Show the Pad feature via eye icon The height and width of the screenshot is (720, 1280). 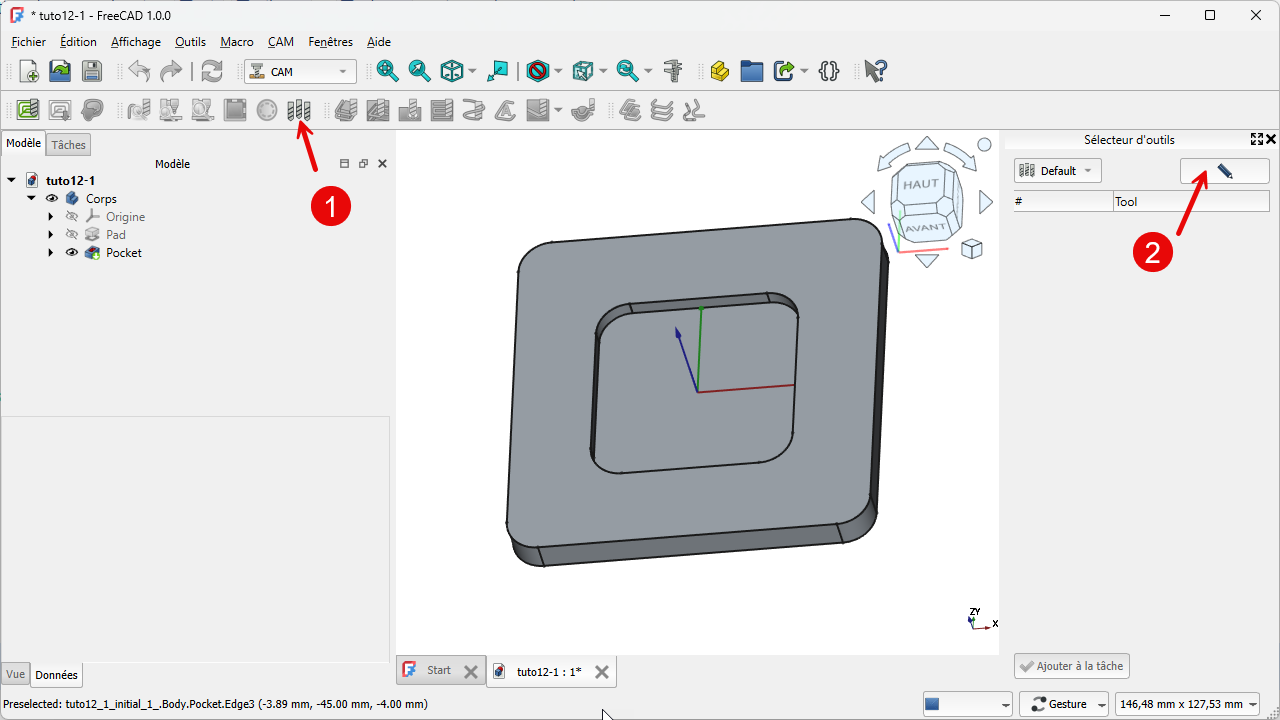pos(72,235)
